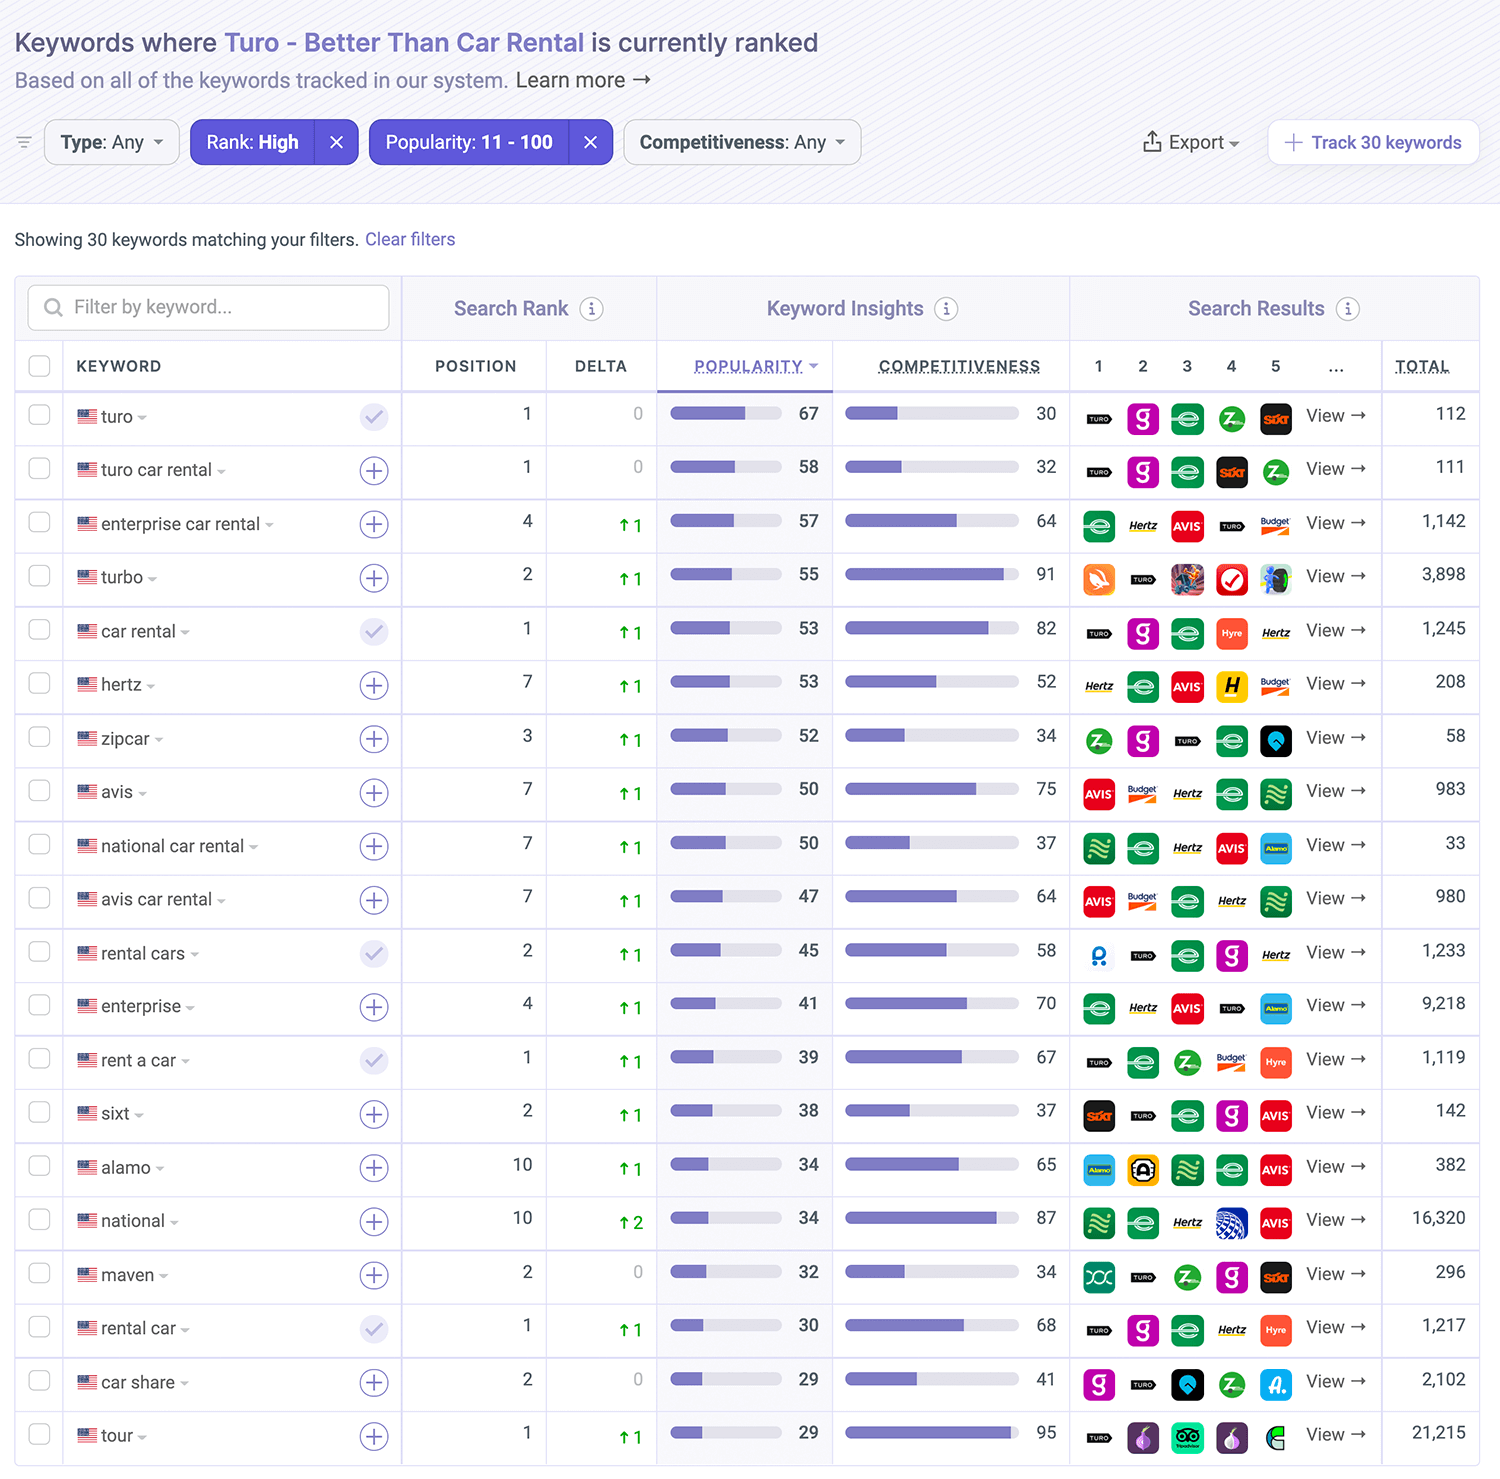This screenshot has height=1479, width=1500.
Task: Open Tripadvisor icon in 'tour' row
Action: point(1187,1438)
